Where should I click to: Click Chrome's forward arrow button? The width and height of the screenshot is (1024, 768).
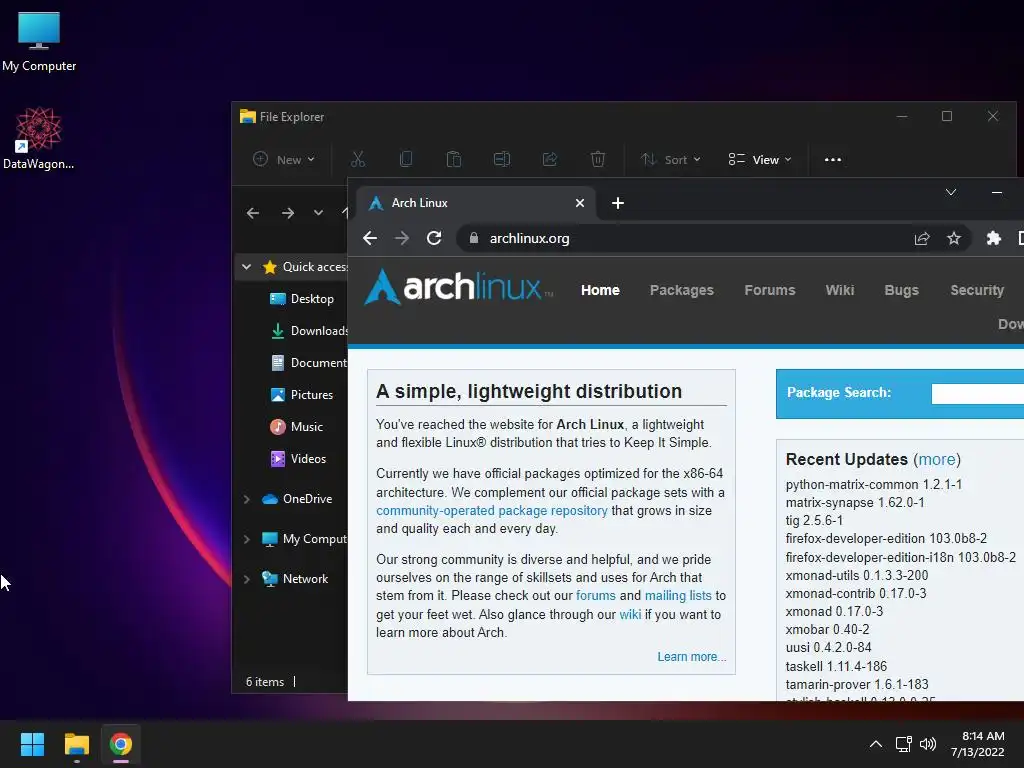coord(402,238)
